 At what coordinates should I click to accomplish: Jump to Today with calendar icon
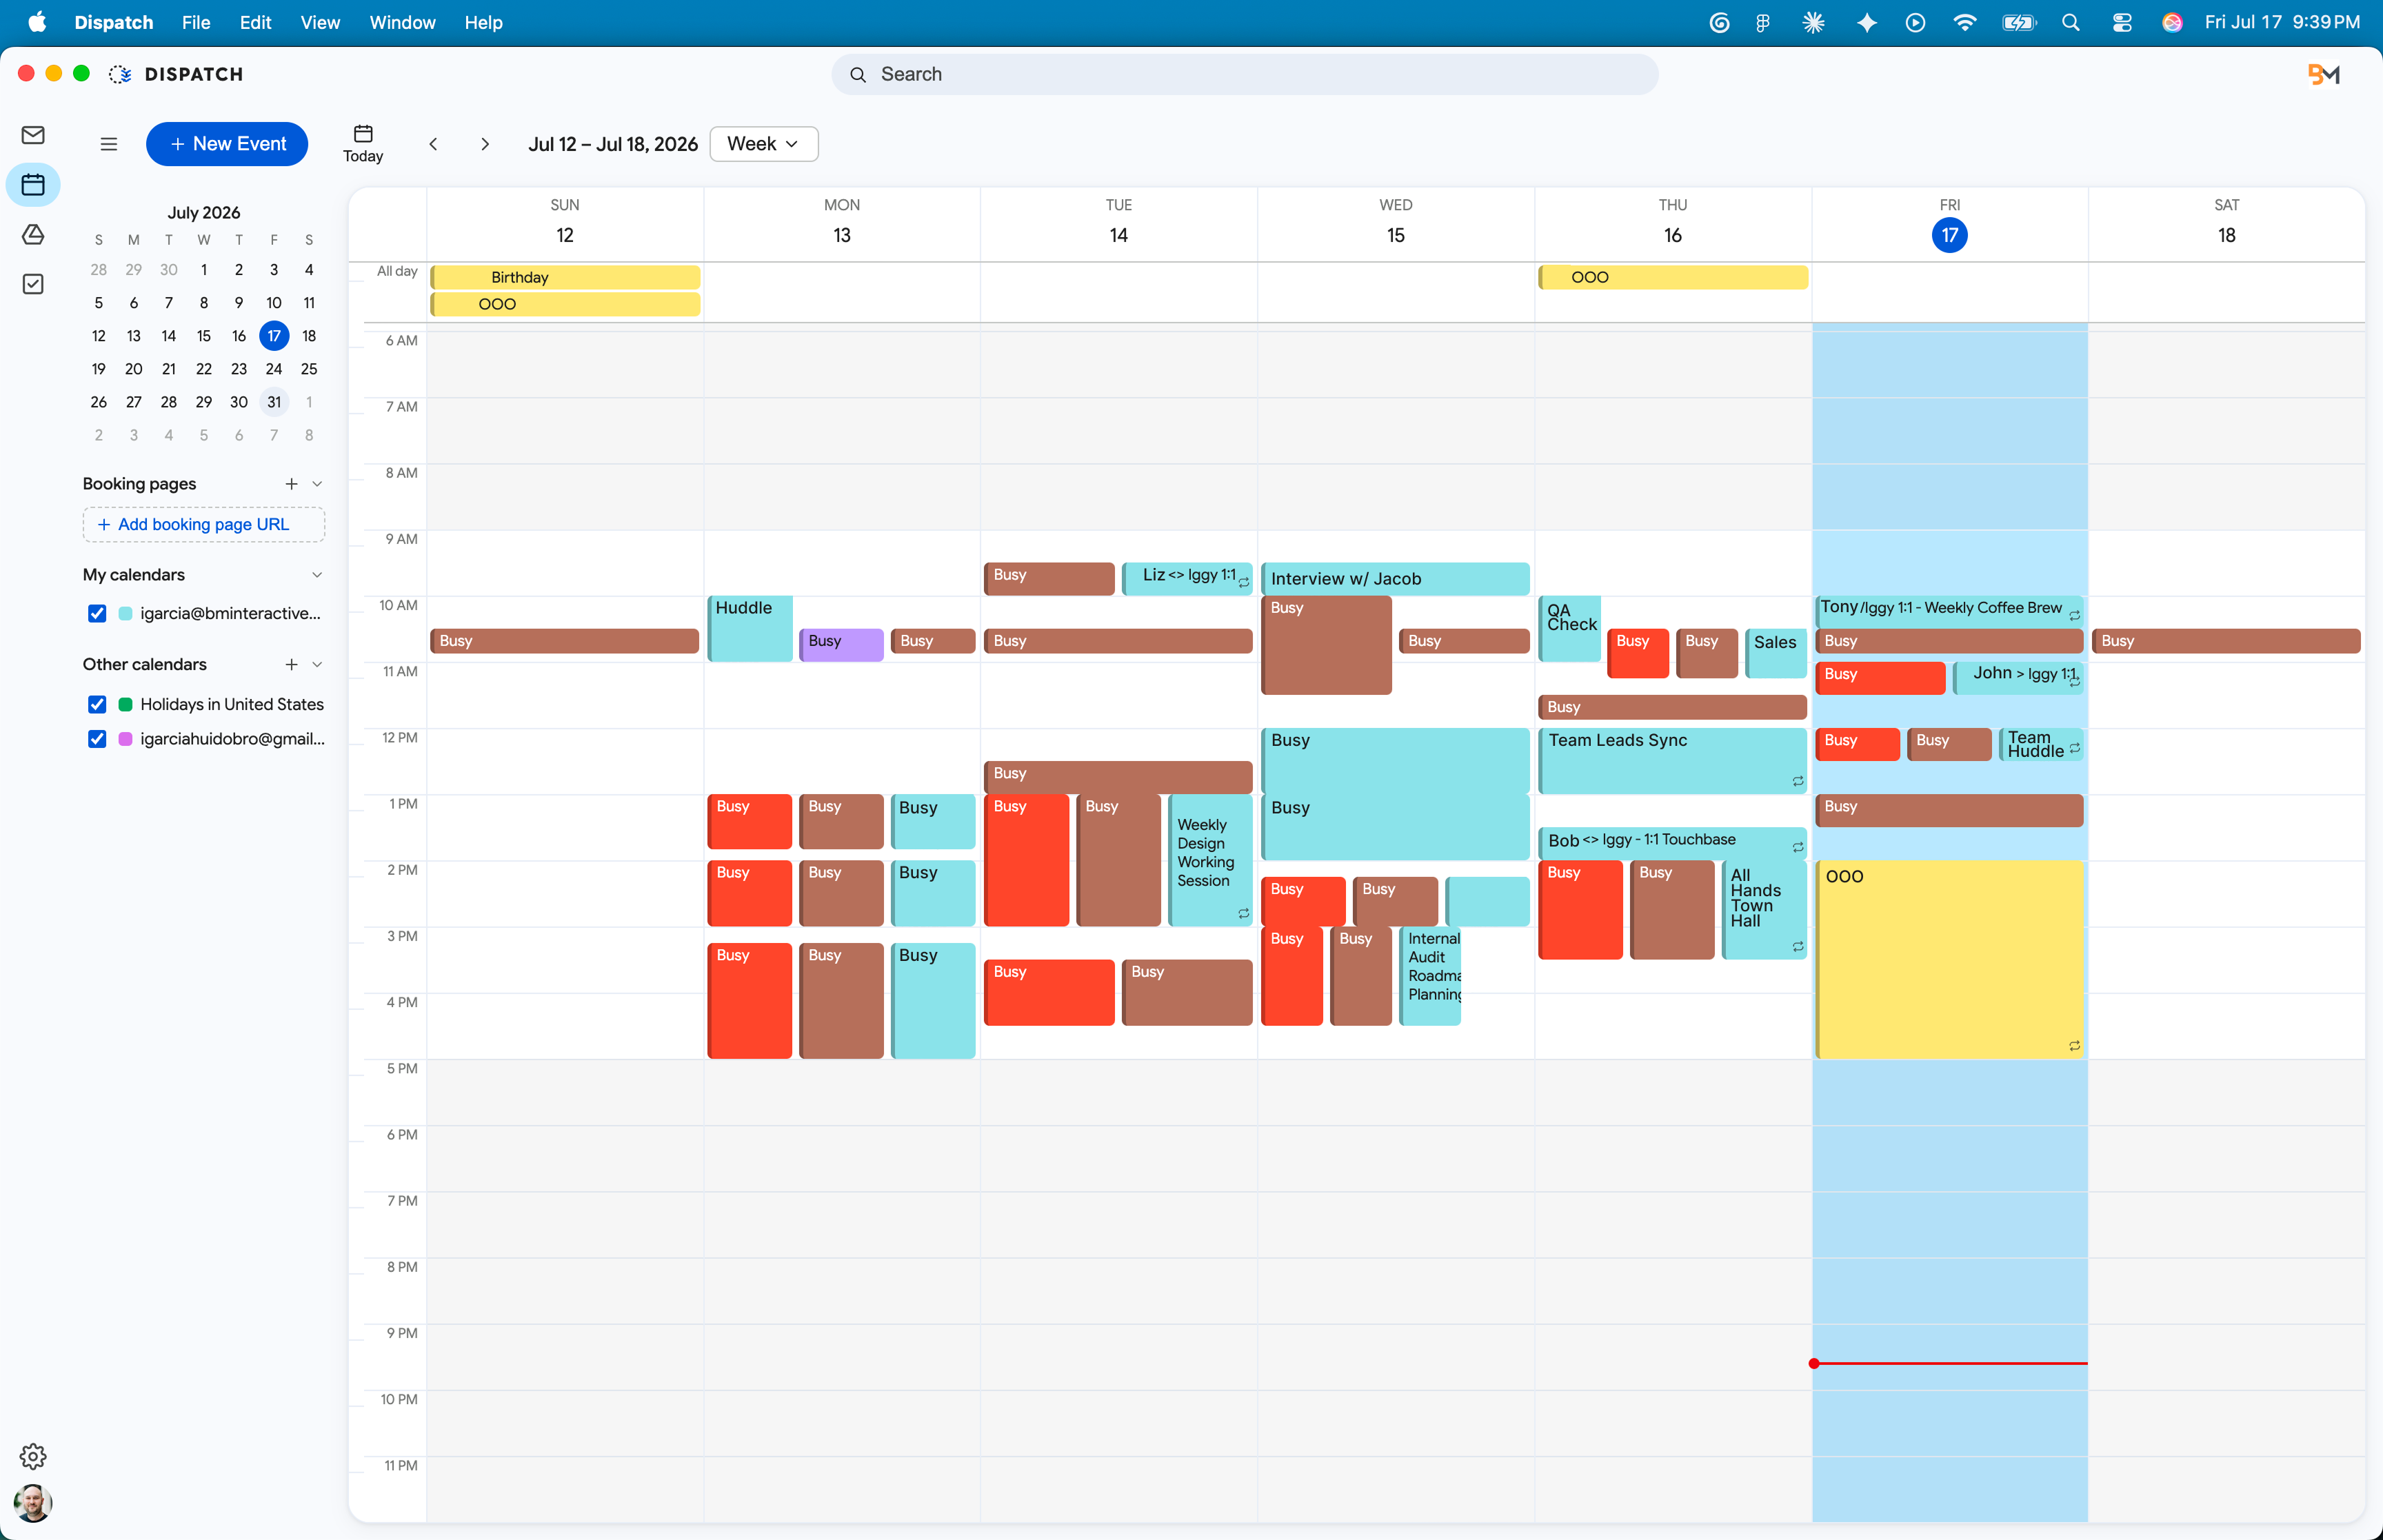[363, 144]
